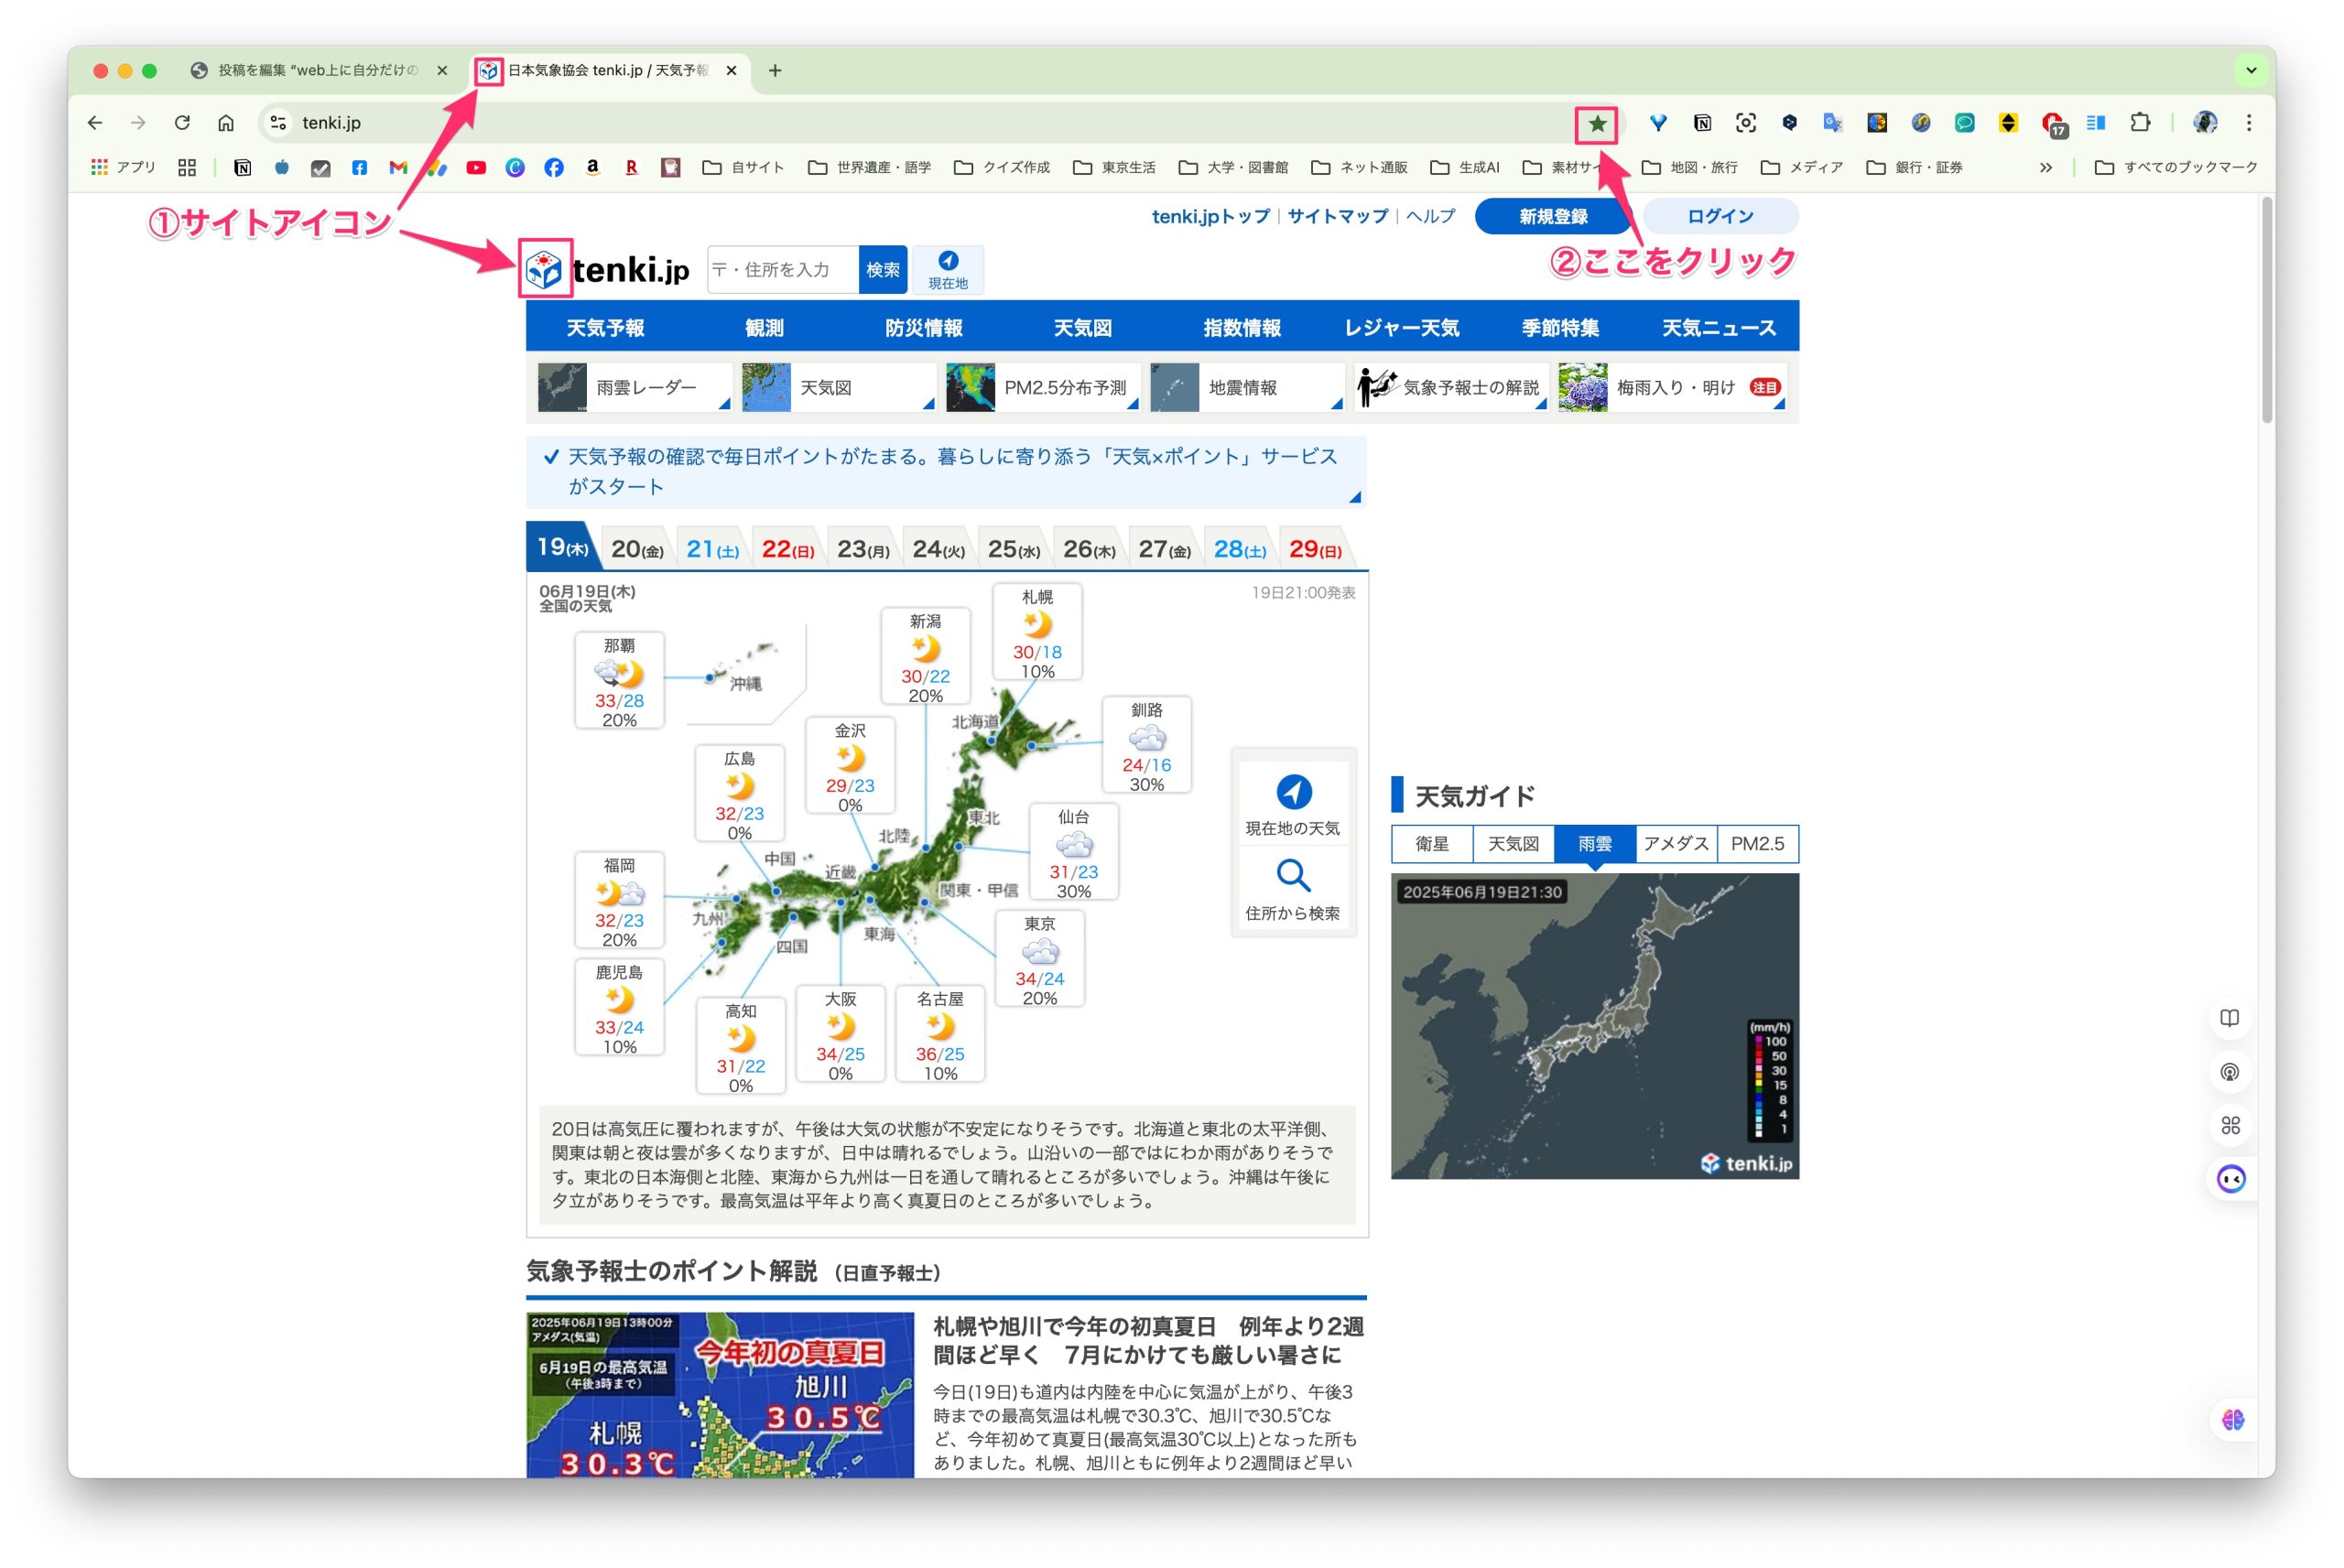The height and width of the screenshot is (1568, 2344).
Task: Select the 20(金) forecast date tab
Action: 638,549
